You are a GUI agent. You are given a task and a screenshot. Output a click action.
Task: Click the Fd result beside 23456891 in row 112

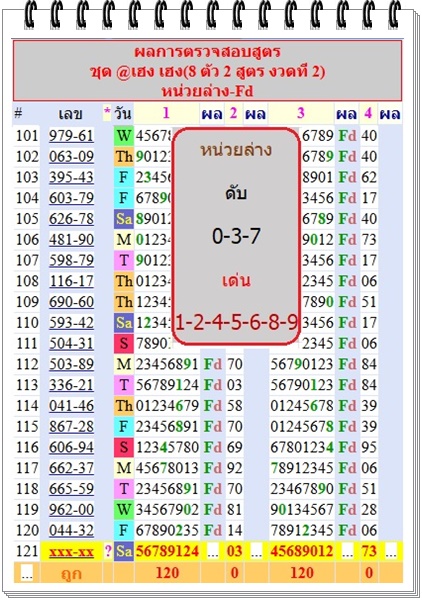coord(213,364)
